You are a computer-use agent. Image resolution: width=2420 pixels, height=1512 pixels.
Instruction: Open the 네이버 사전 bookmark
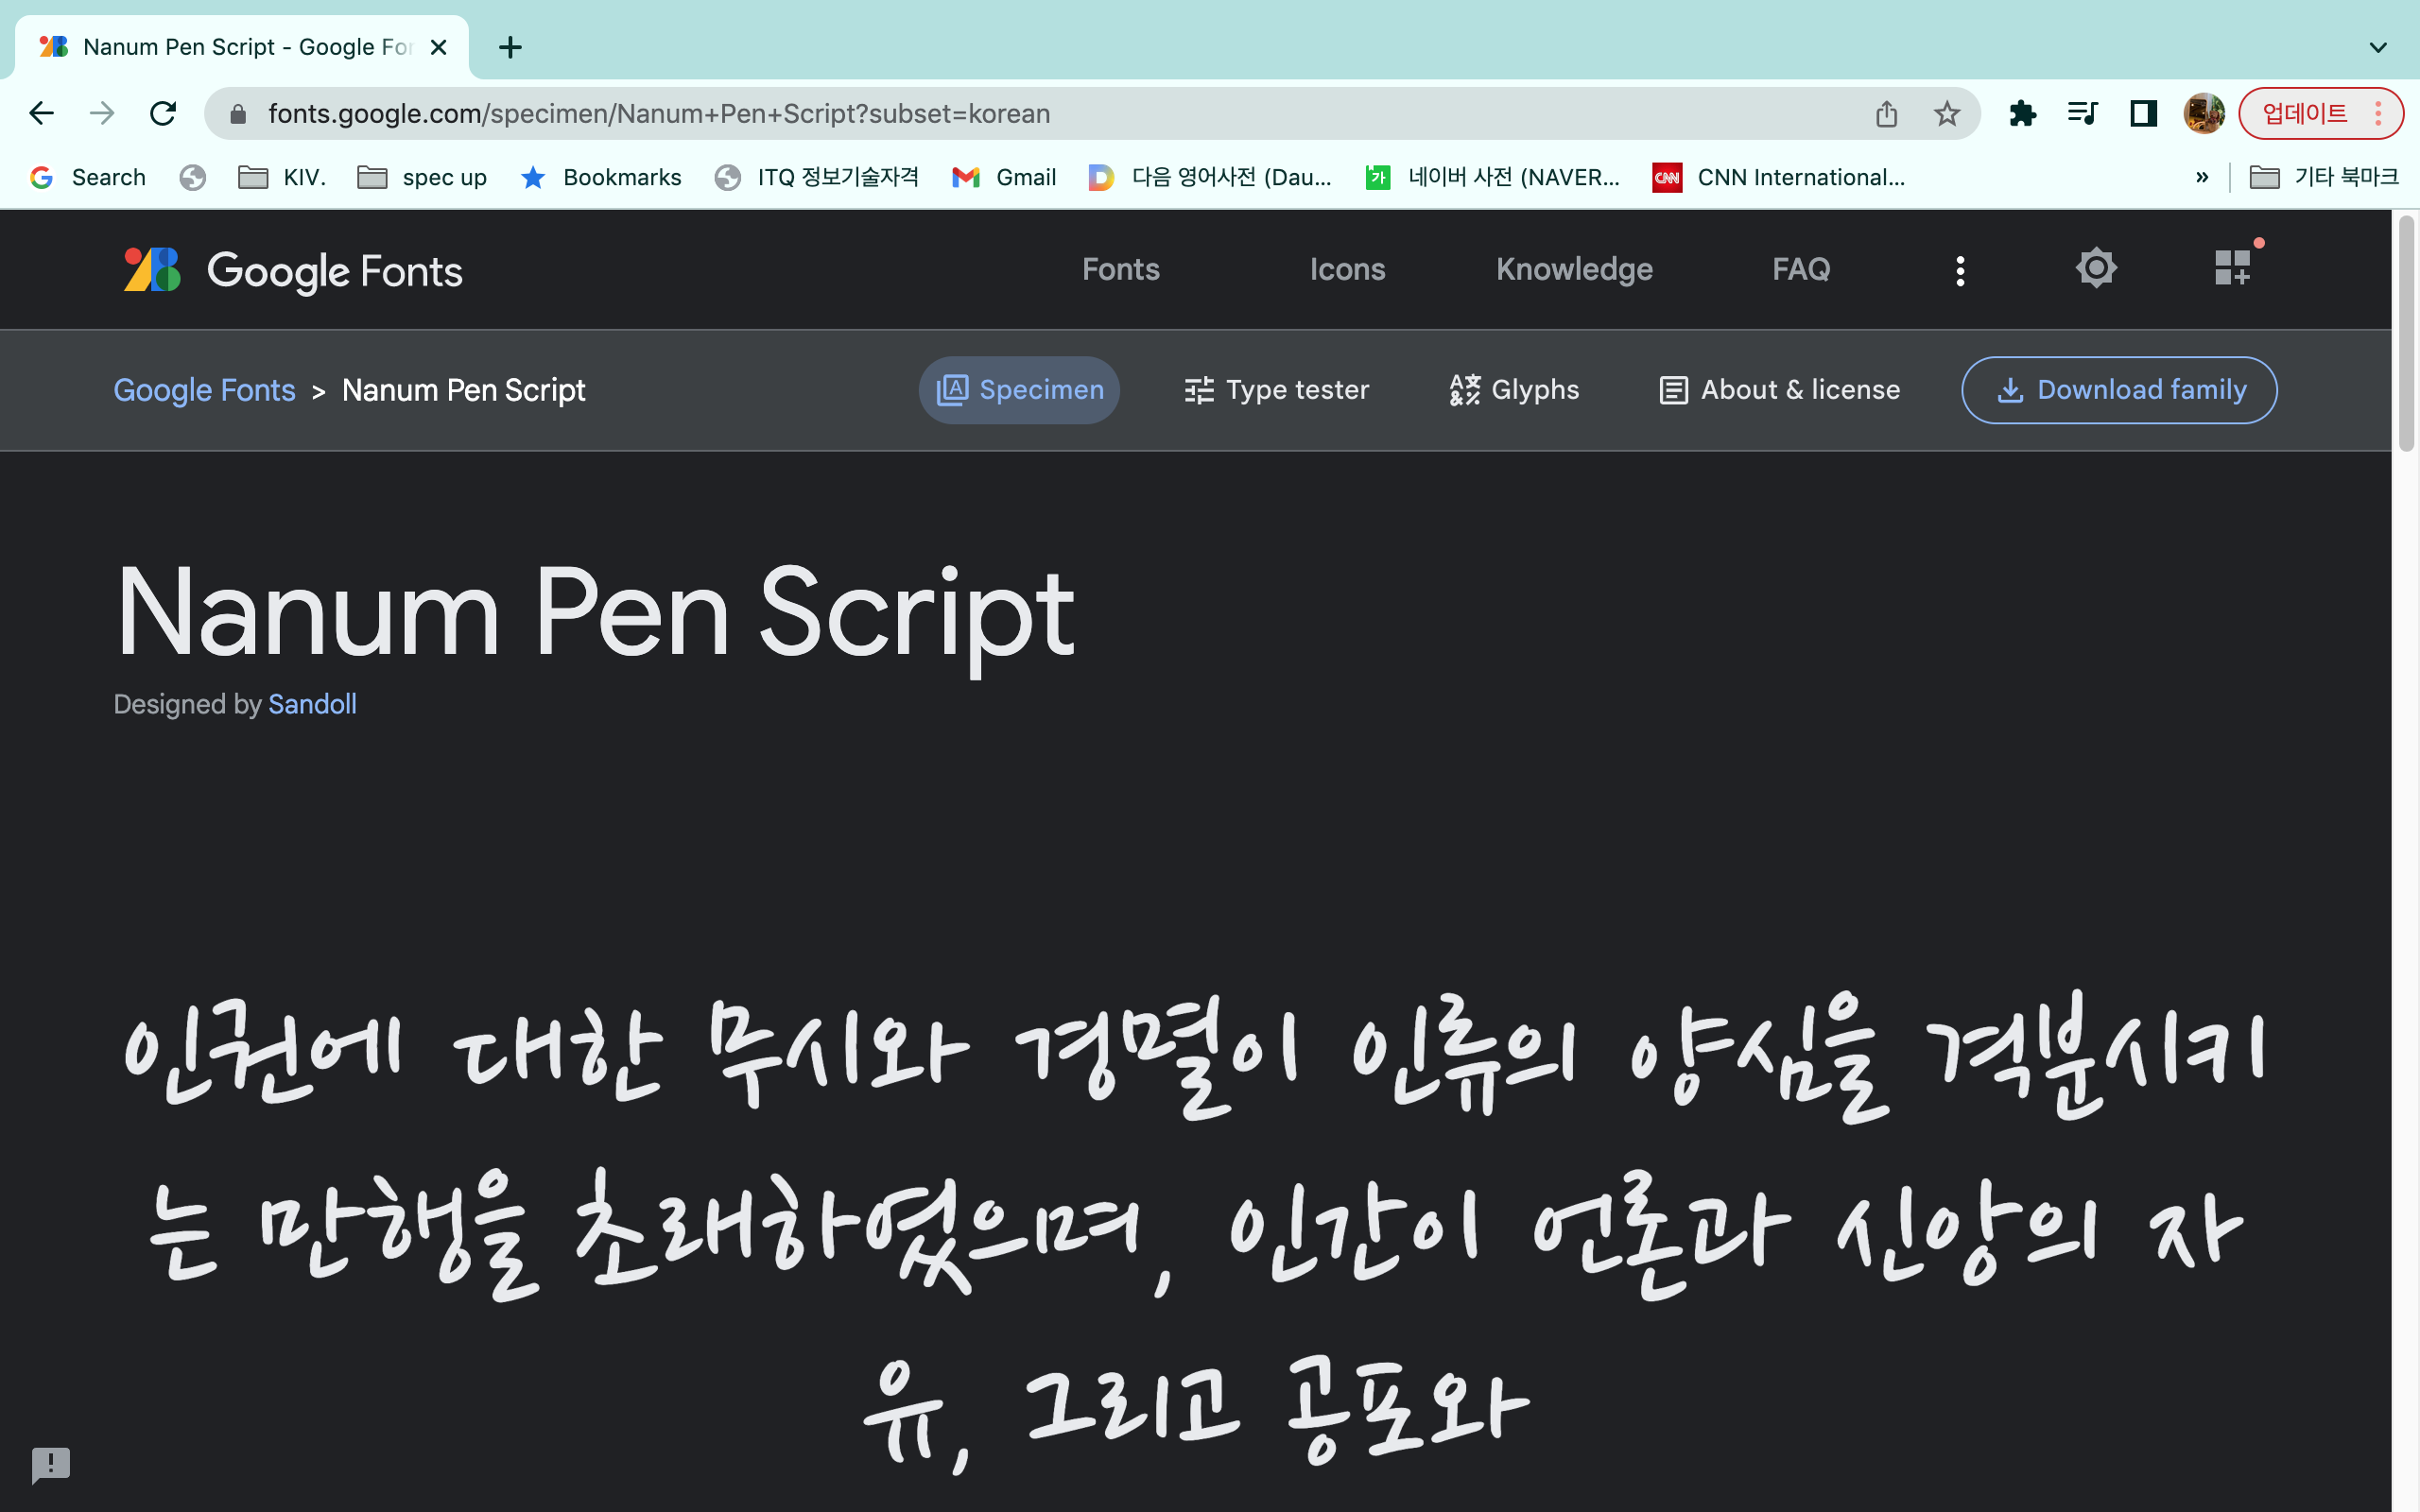(1492, 177)
